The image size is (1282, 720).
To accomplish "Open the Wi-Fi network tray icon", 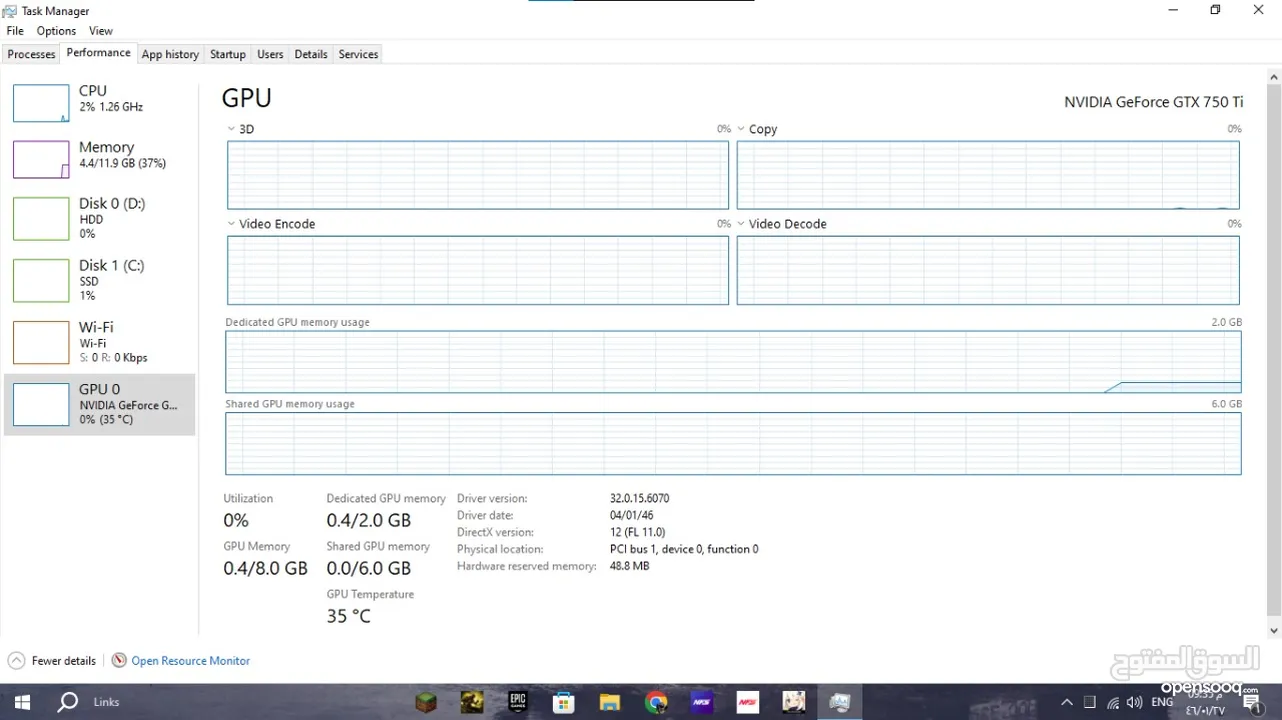I will 1113,702.
